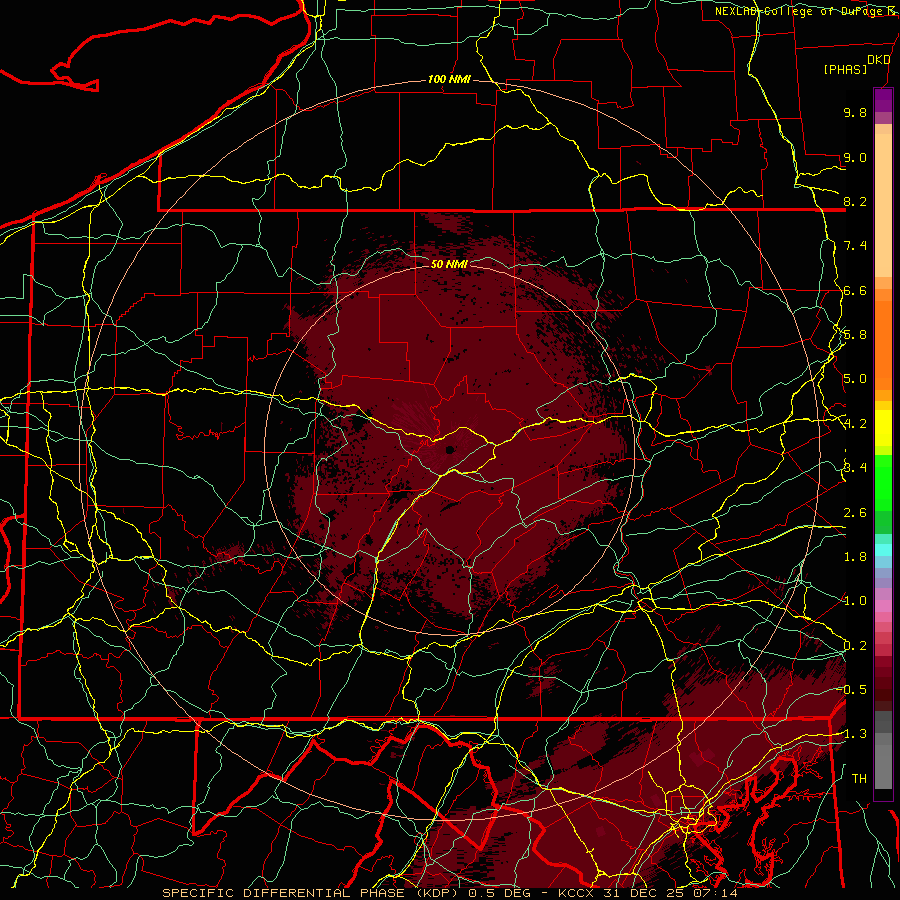
Task: Click the 31 DEC 25 date text
Action: point(644,893)
